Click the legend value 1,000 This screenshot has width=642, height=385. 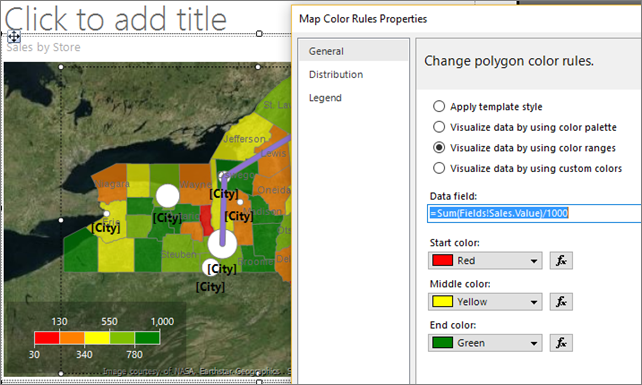point(163,322)
